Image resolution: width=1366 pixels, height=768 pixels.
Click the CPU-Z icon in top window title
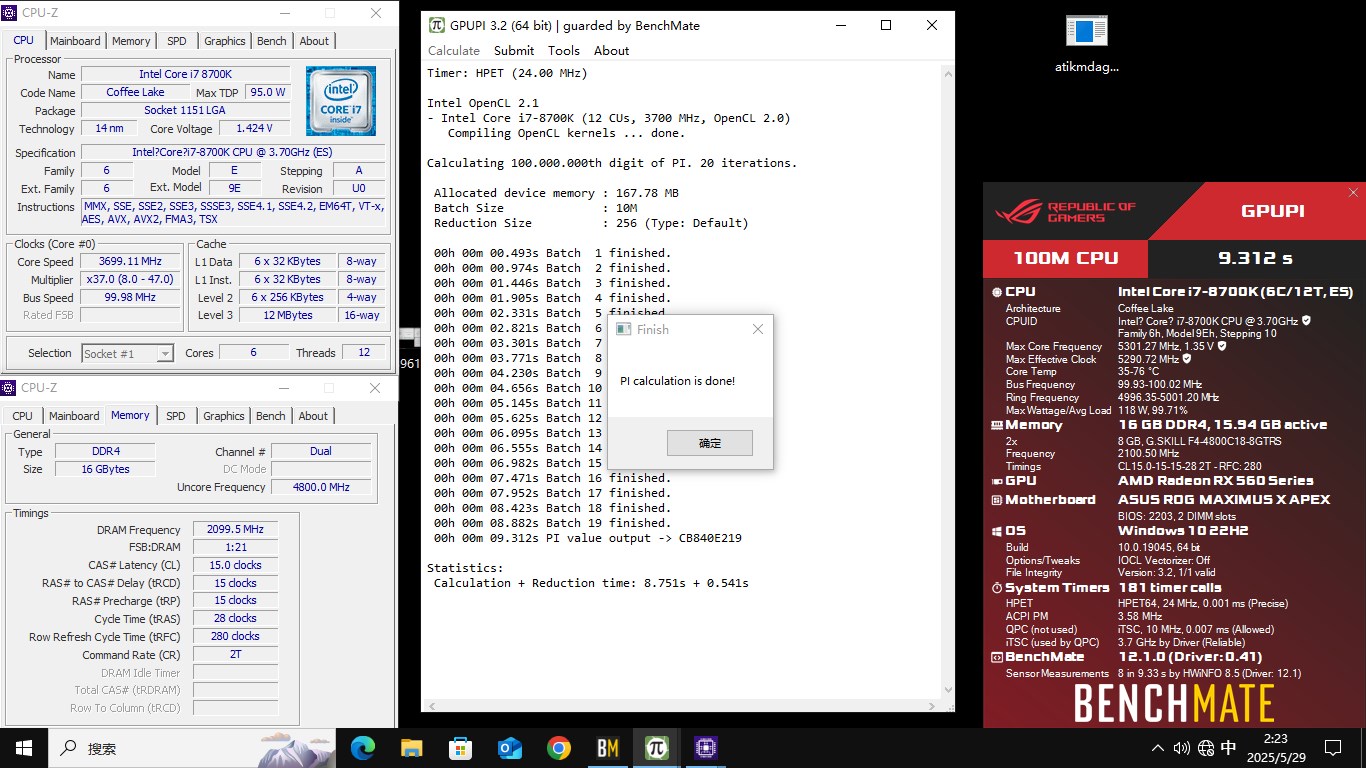click(9, 13)
